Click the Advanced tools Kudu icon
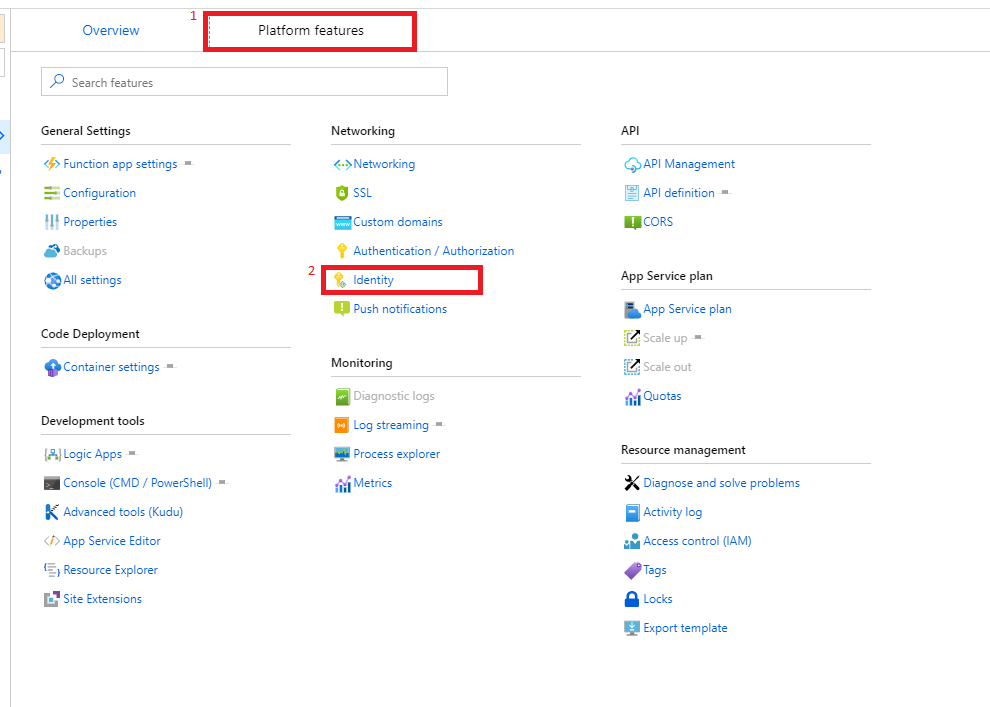The width and height of the screenshot is (990, 707). pyautogui.click(x=52, y=512)
